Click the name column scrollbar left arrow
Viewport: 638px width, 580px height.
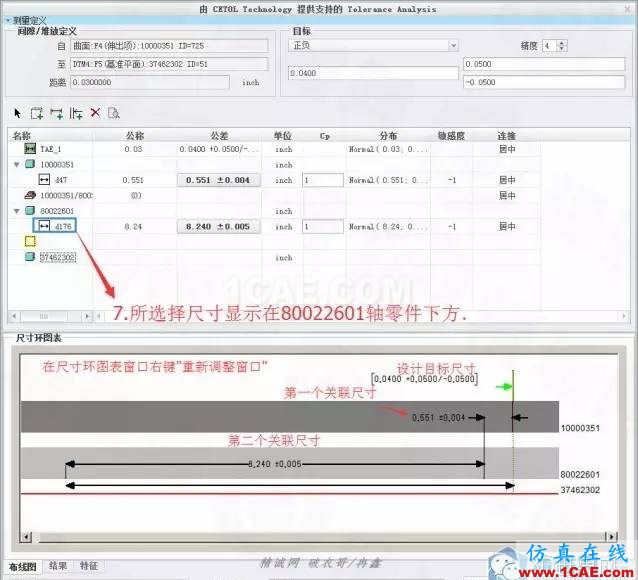point(14,316)
